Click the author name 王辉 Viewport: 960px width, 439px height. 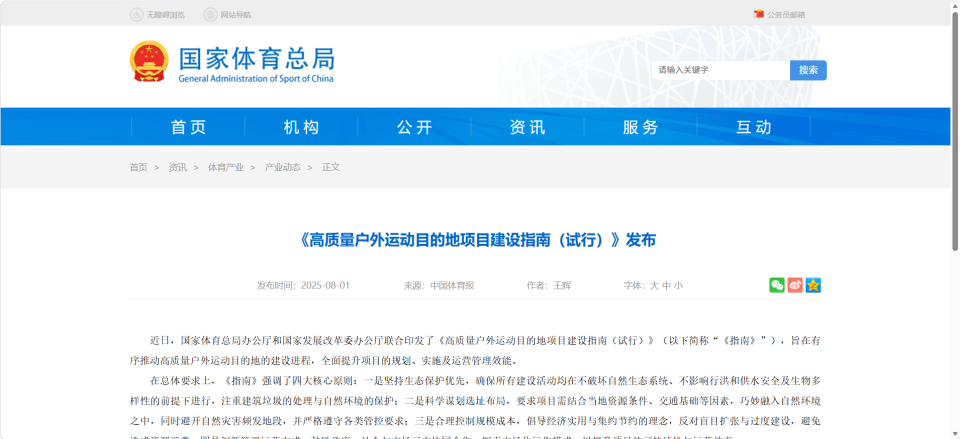[562, 285]
